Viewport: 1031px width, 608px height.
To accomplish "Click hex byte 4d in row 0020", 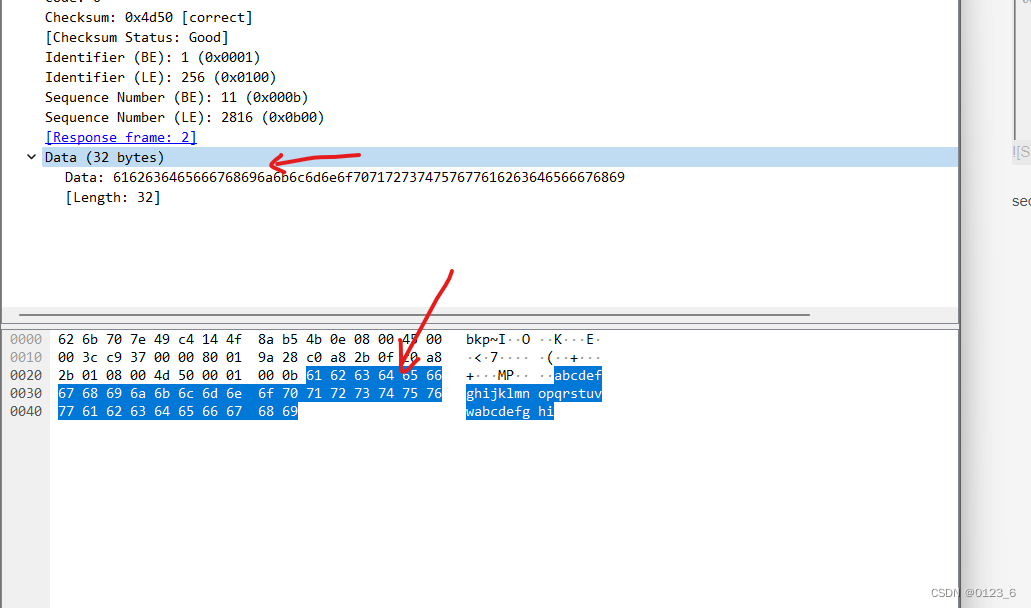I will click(162, 375).
